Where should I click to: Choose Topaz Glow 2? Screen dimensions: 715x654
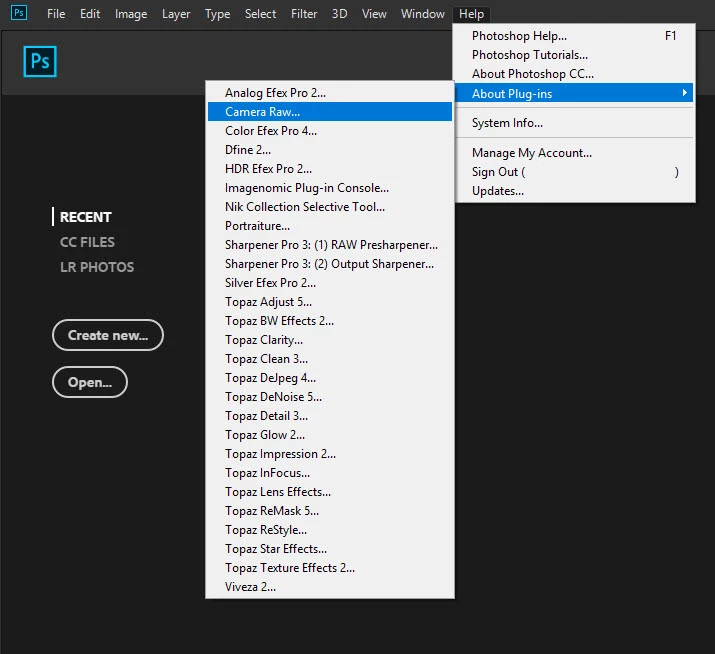[x=330, y=435]
